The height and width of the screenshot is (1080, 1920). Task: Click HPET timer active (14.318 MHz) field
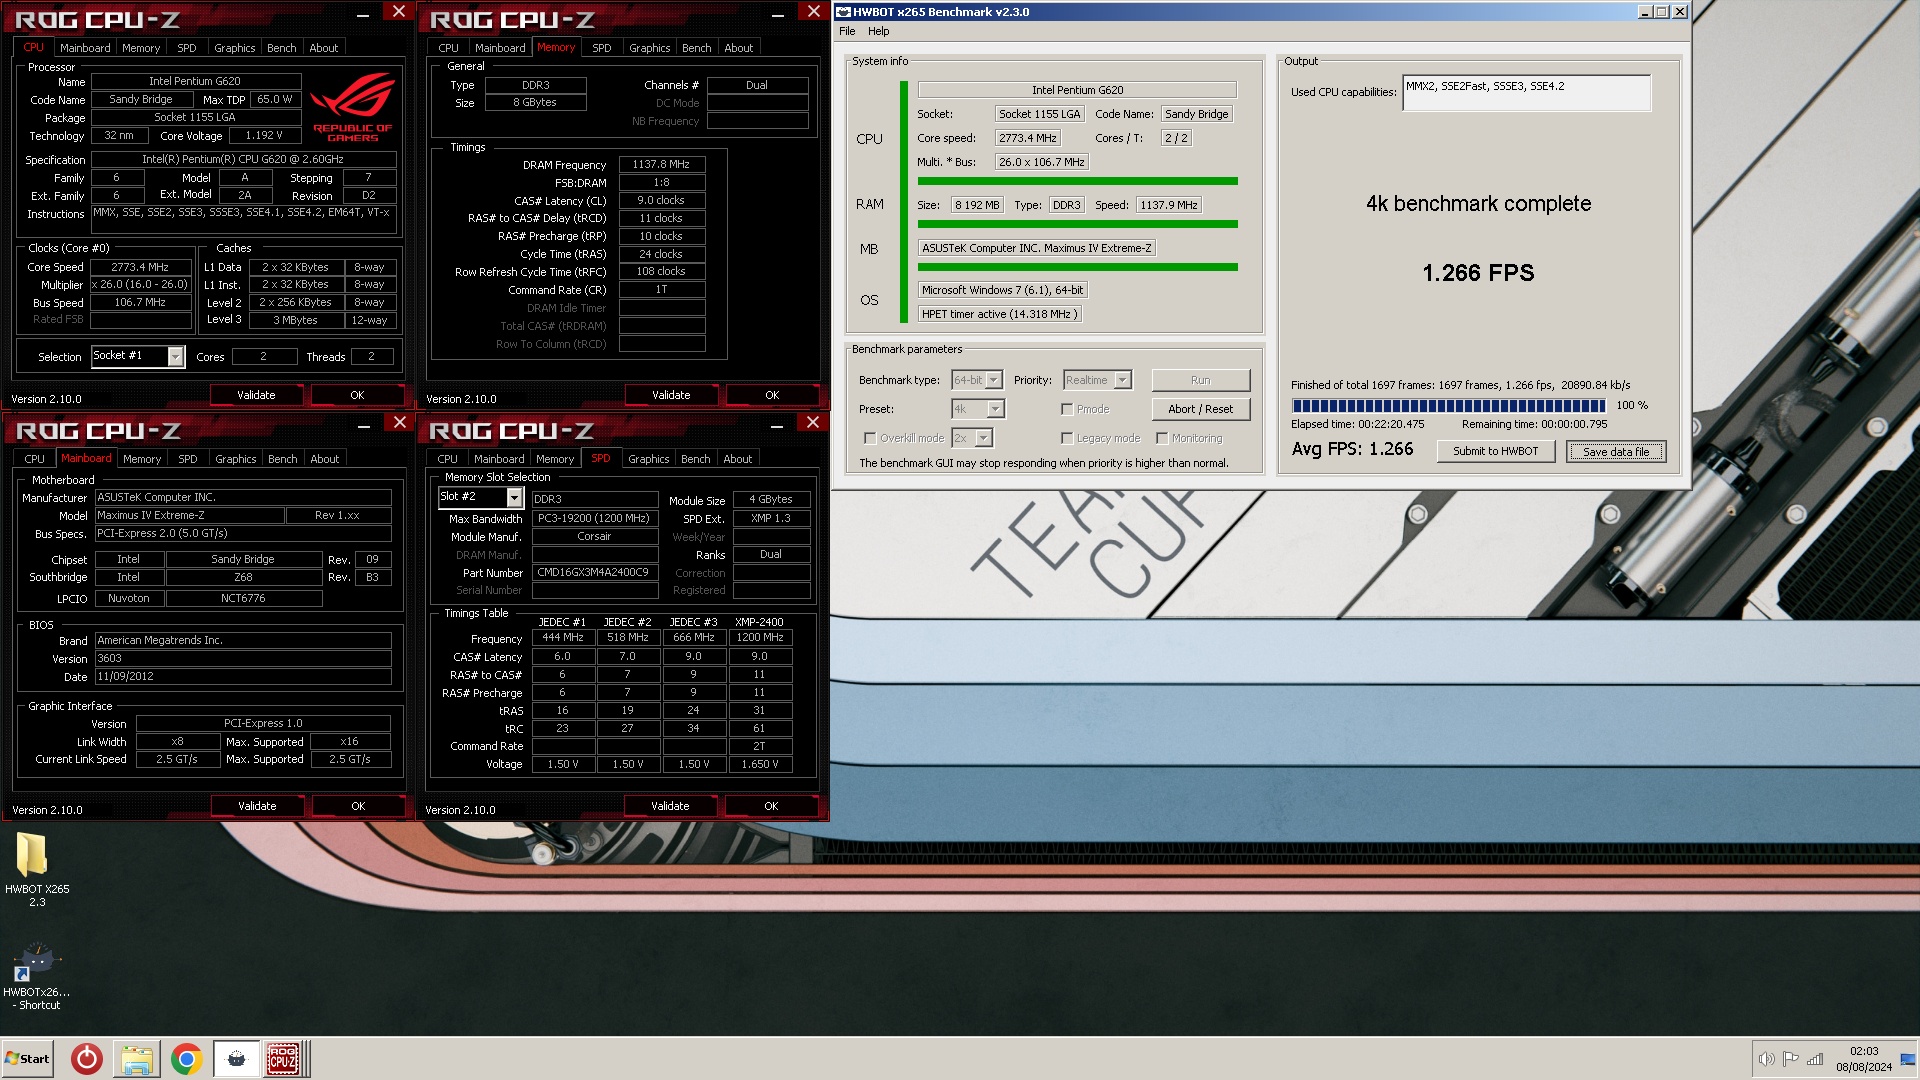coord(999,314)
